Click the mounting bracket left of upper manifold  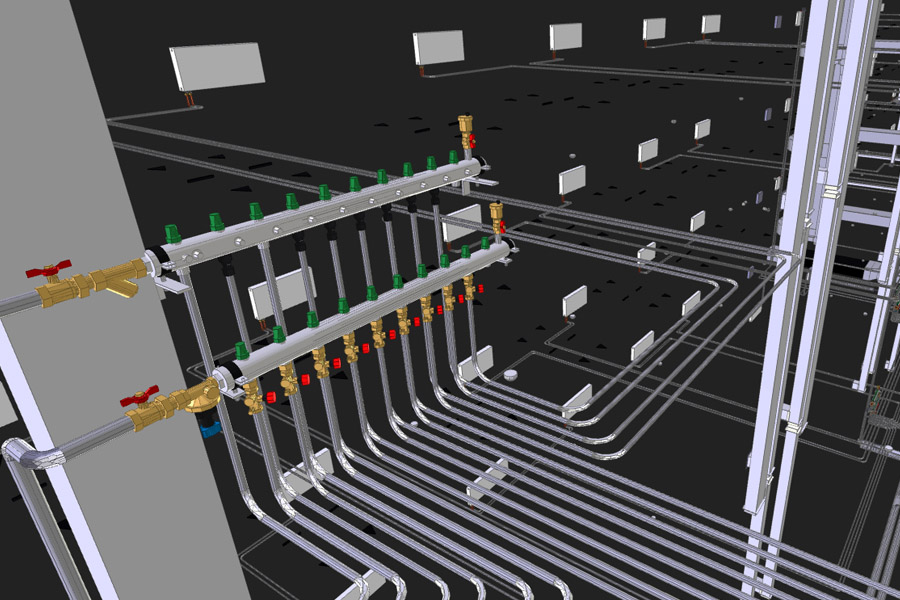point(173,286)
